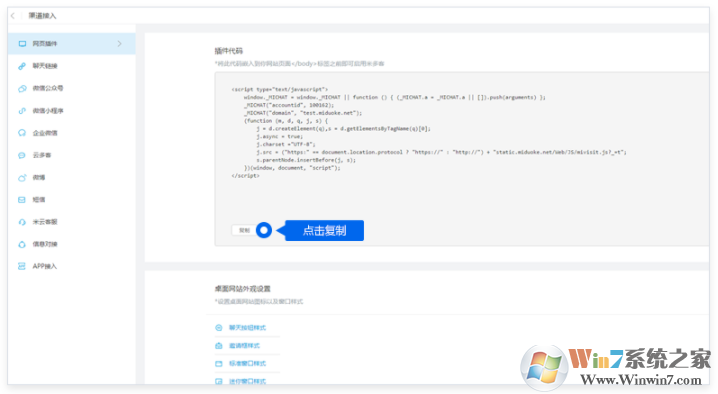The height and width of the screenshot is (394, 718).
Task: Open 企业微信 chat bubble icon
Action: [22, 133]
